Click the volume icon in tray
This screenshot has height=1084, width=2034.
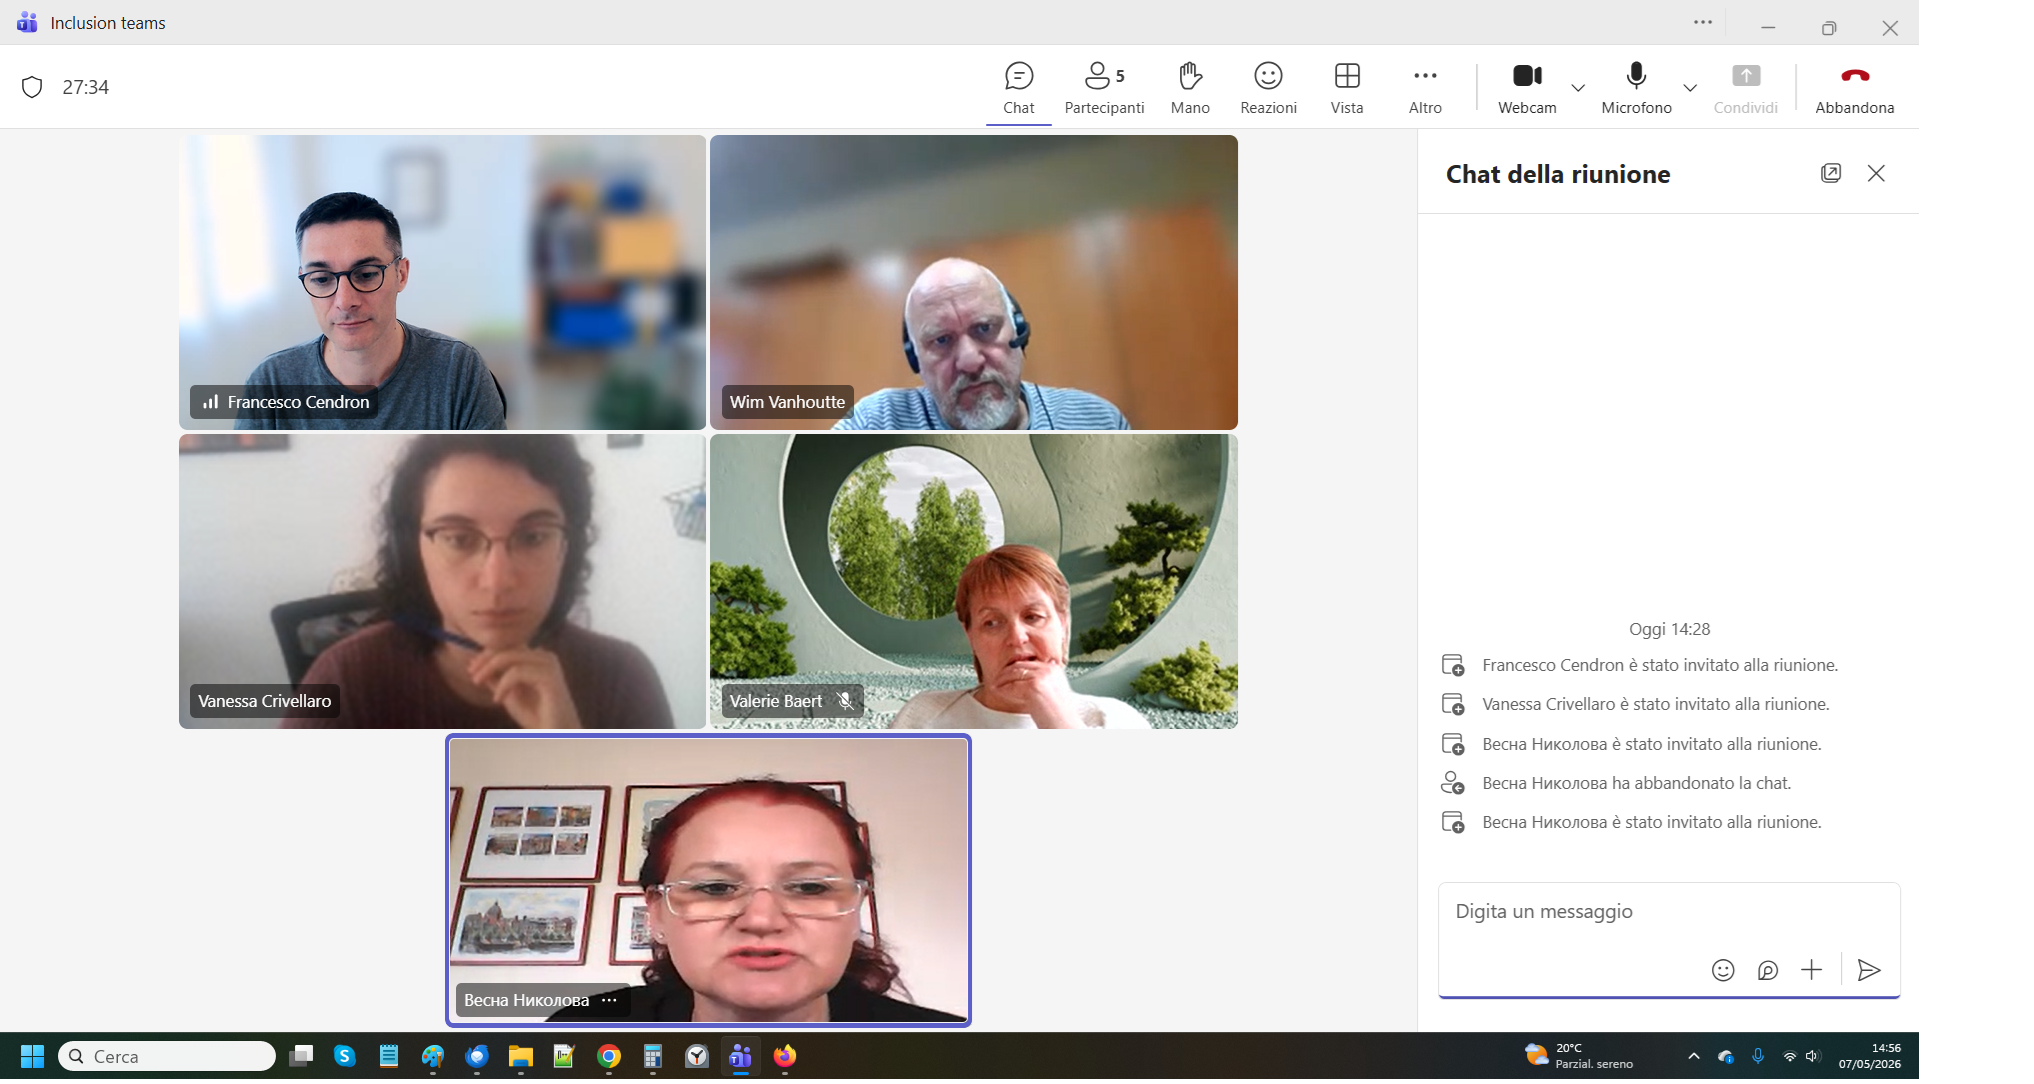pyautogui.click(x=1813, y=1056)
